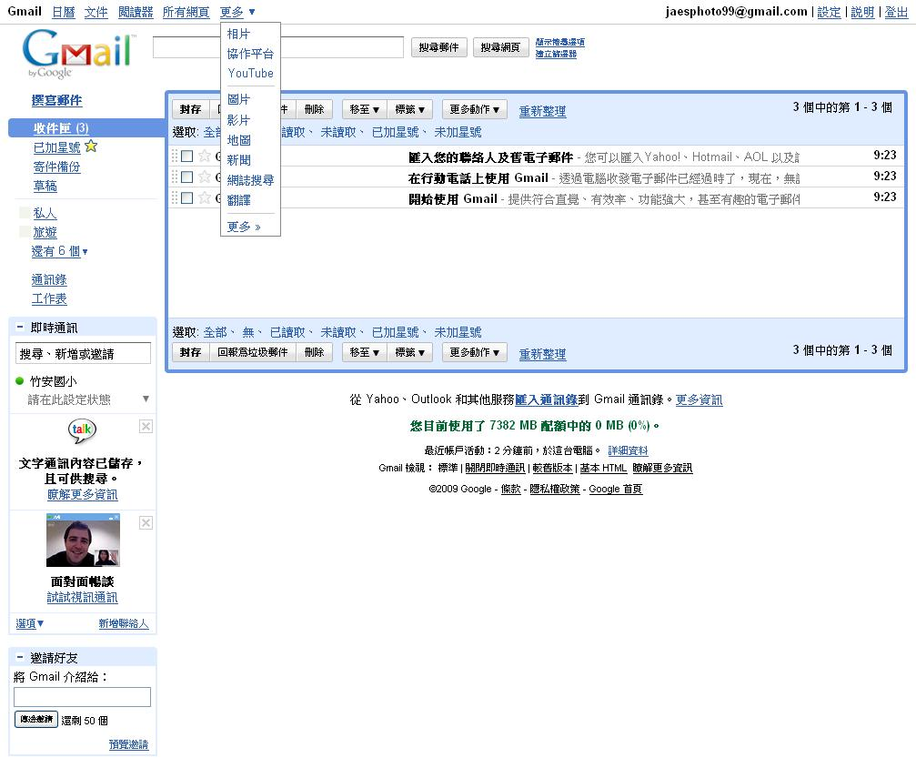This screenshot has width=916, height=768.
Task: Collapse the 即時通訊 chat panel
Action: click(20, 328)
